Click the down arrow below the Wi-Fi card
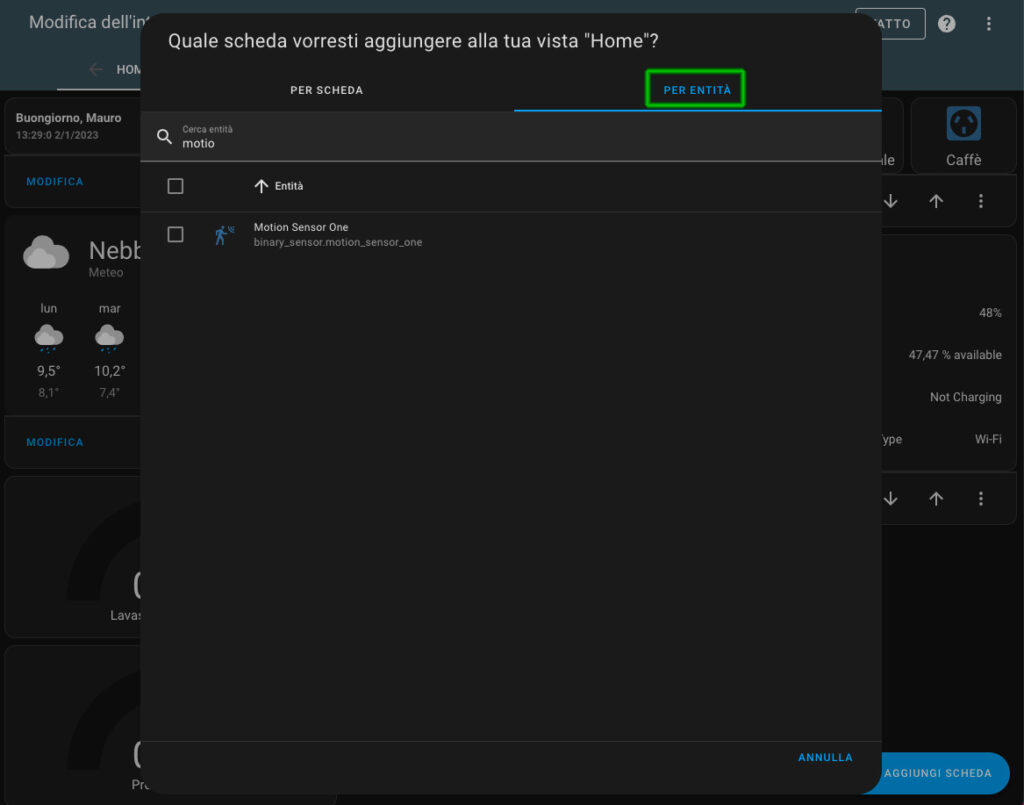 tap(890, 498)
